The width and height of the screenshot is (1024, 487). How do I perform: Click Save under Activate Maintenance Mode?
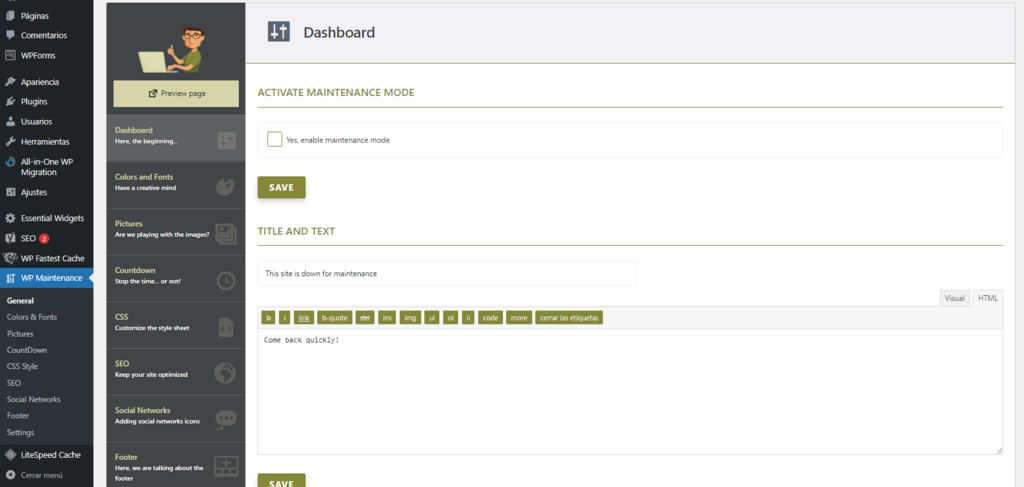coord(281,187)
